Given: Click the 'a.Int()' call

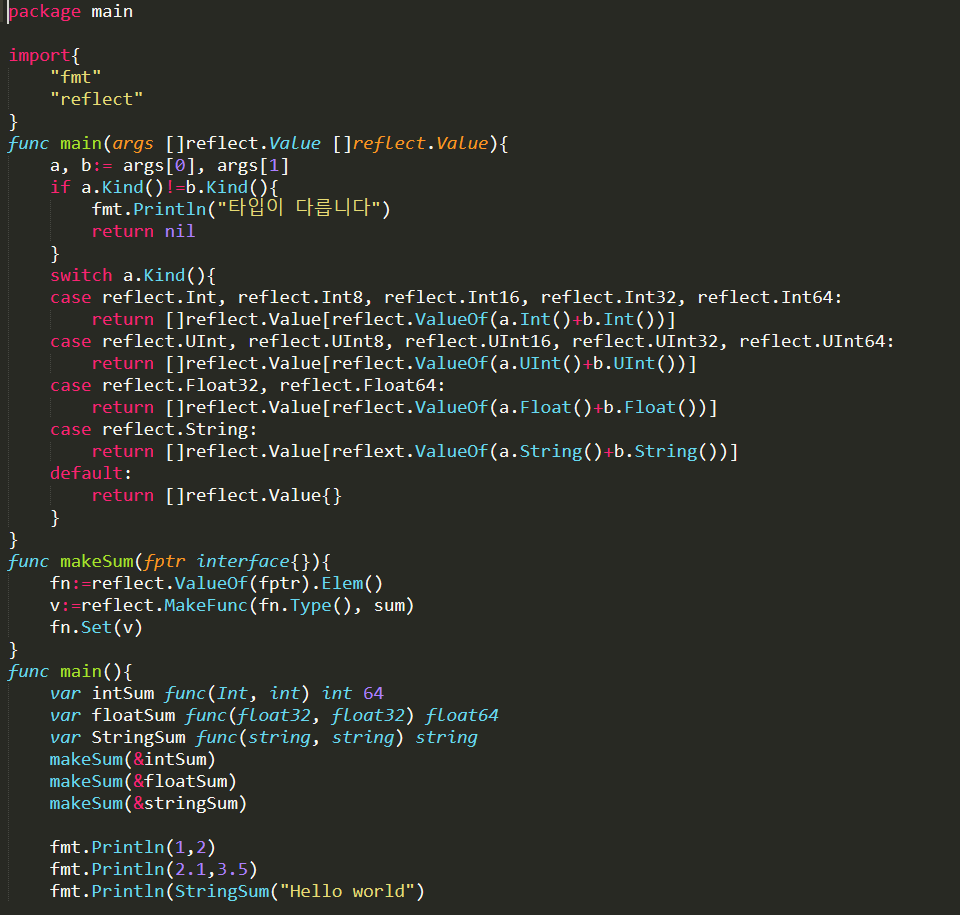Looking at the screenshot, I should (x=535, y=320).
